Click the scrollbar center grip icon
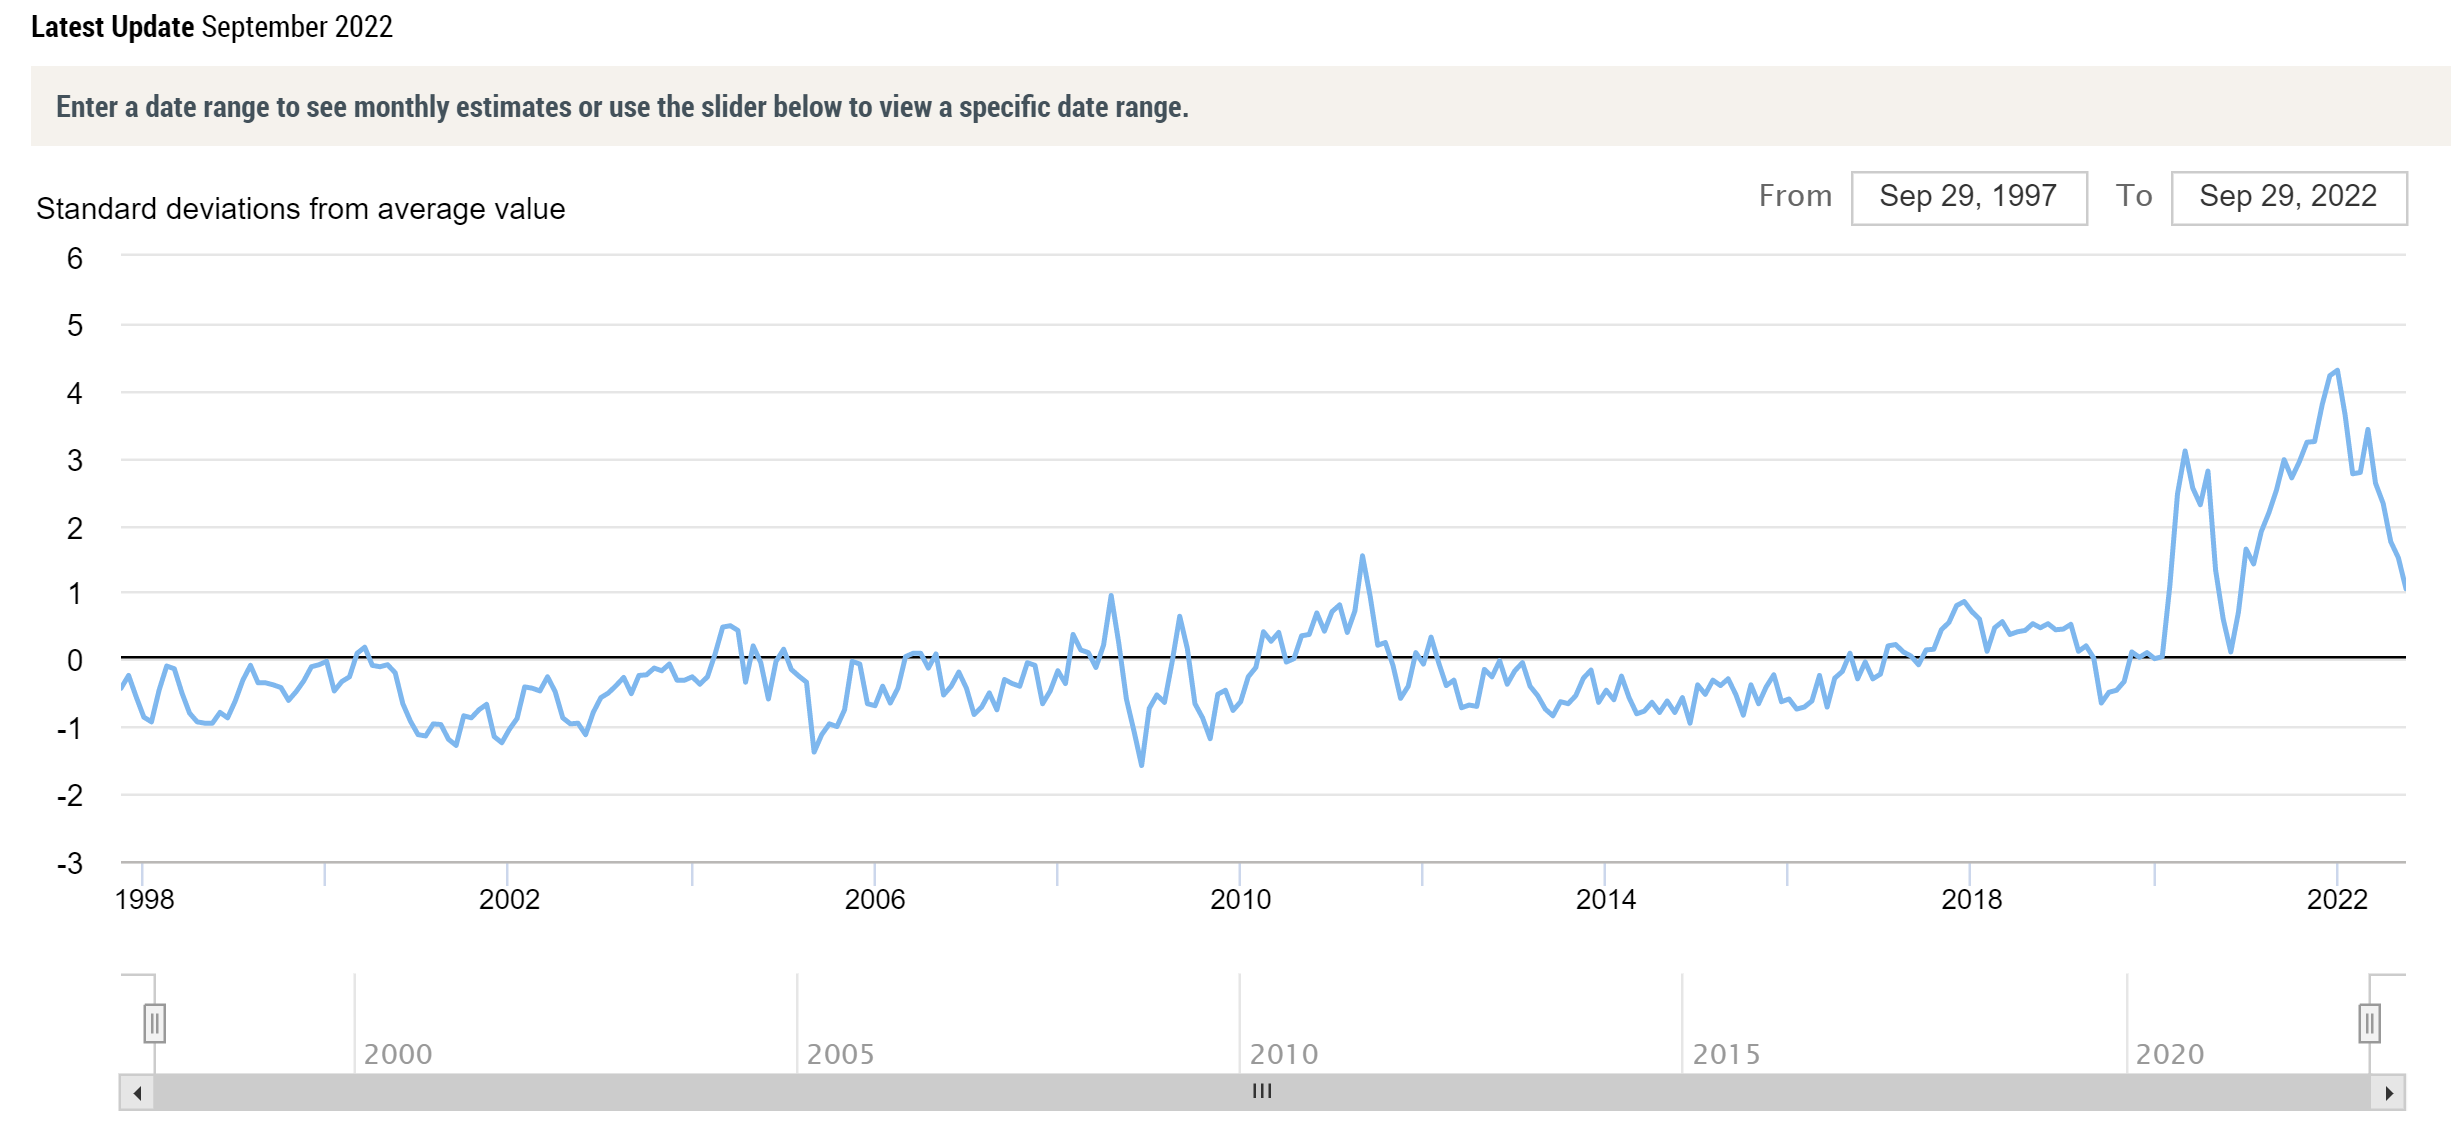The width and height of the screenshot is (2451, 1133). tap(1262, 1091)
